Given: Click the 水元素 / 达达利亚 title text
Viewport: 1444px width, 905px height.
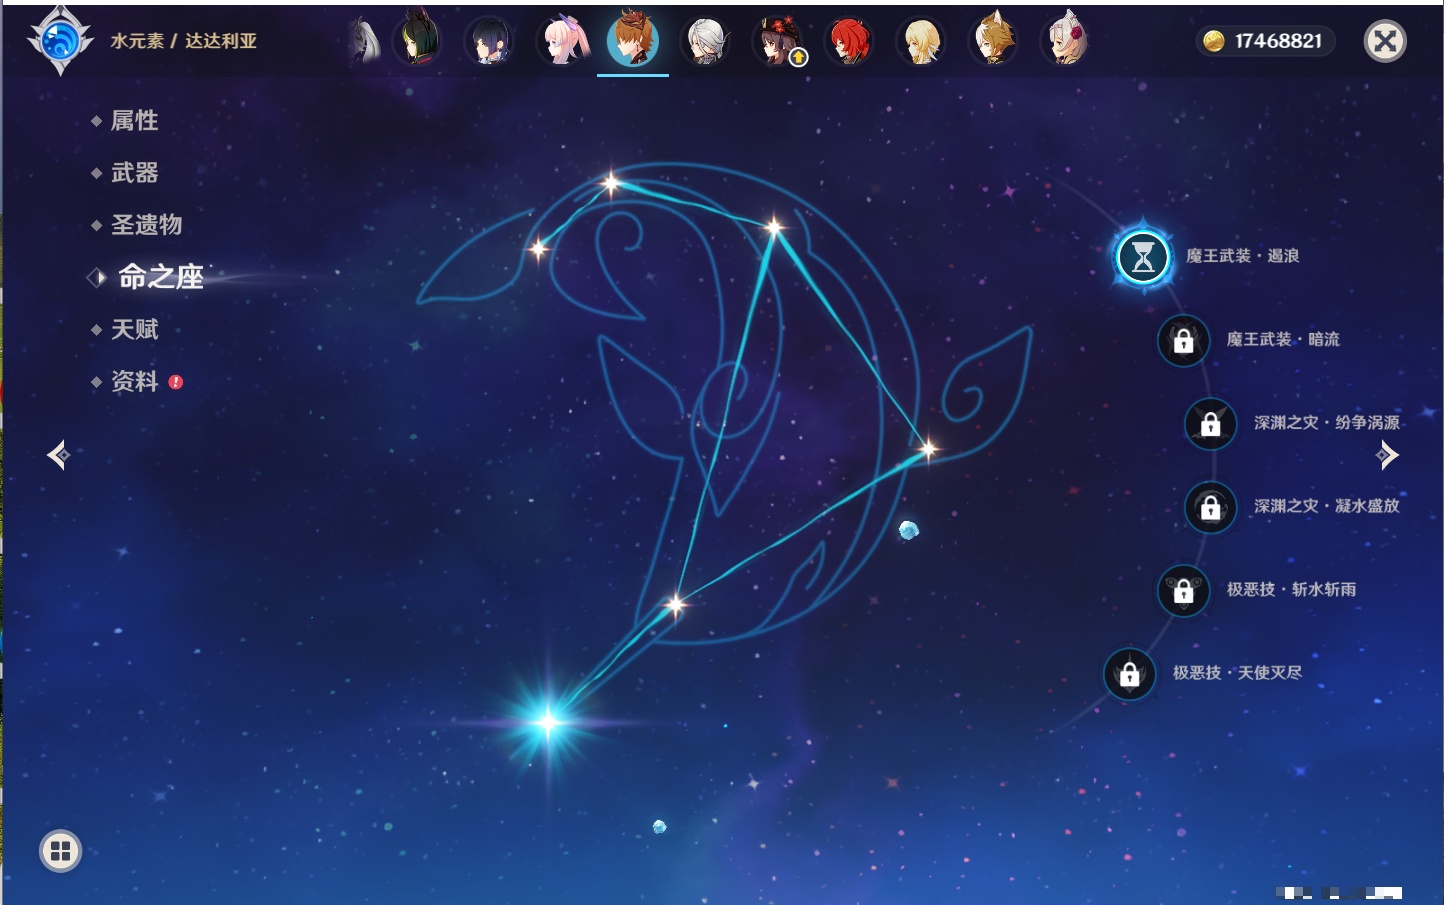Looking at the screenshot, I should [x=183, y=41].
